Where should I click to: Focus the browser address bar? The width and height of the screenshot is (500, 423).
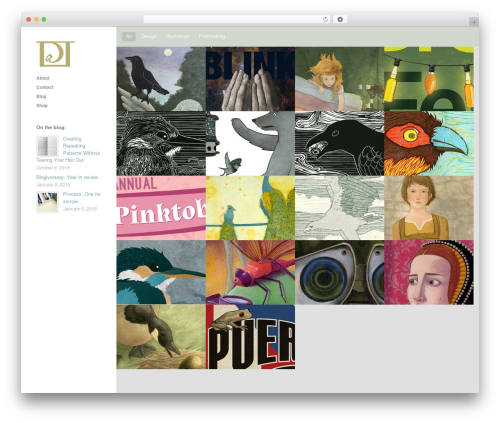(x=236, y=19)
